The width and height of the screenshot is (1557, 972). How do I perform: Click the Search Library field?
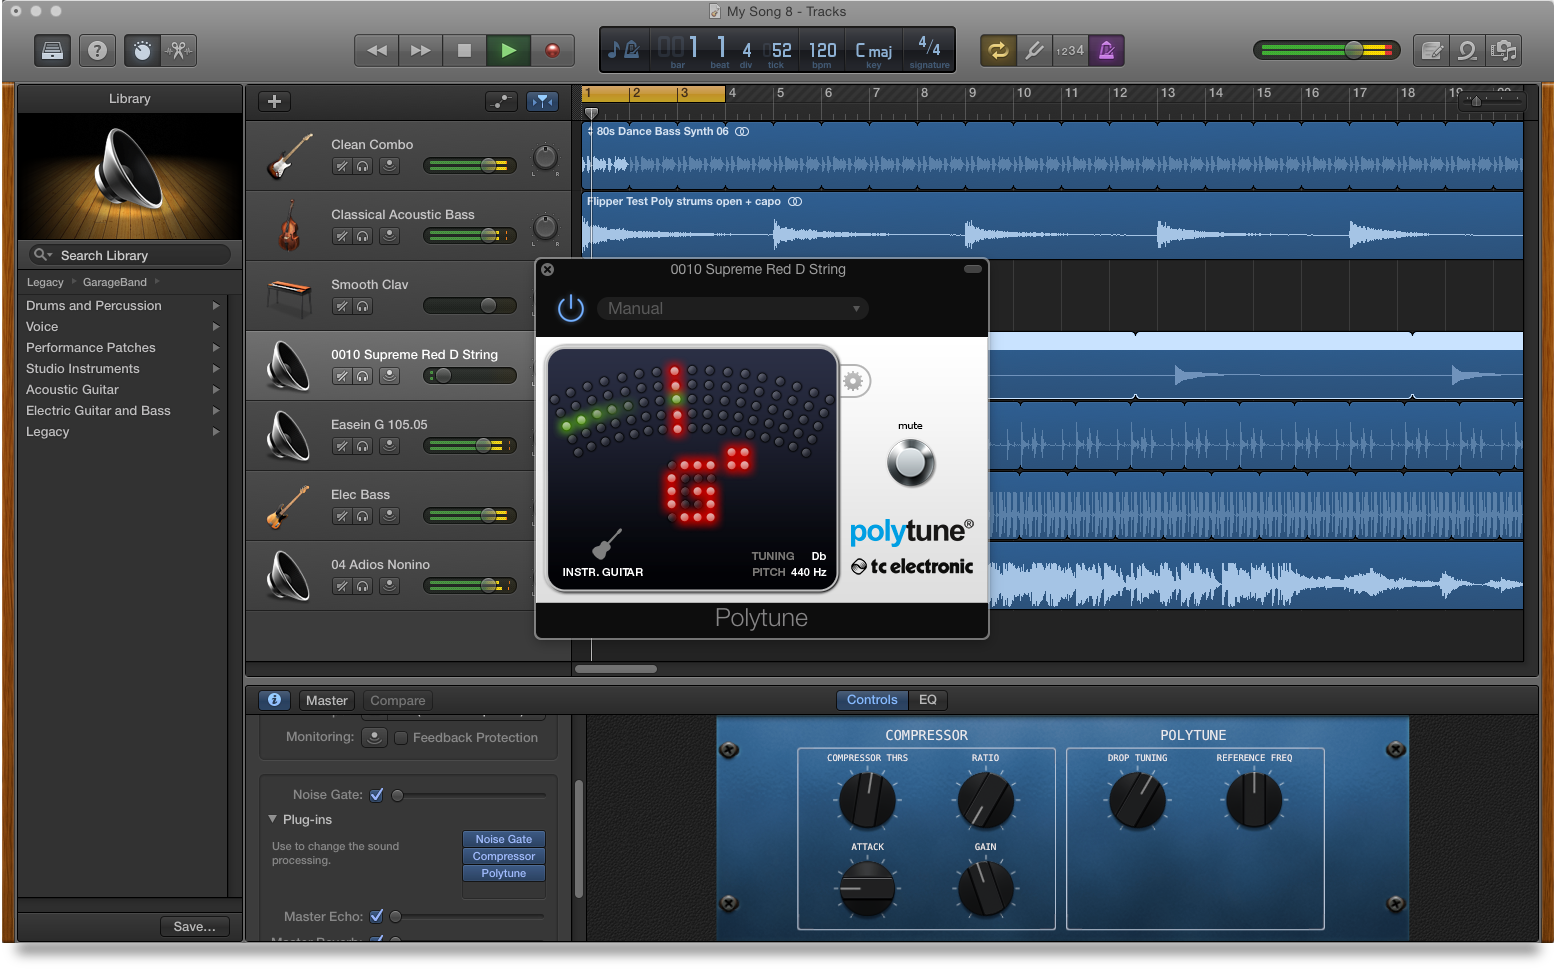130,255
